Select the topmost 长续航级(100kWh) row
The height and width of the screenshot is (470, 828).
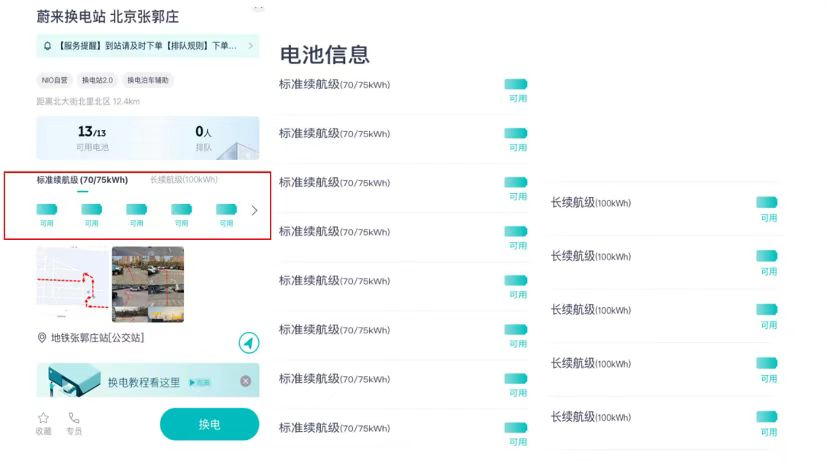tap(664, 209)
